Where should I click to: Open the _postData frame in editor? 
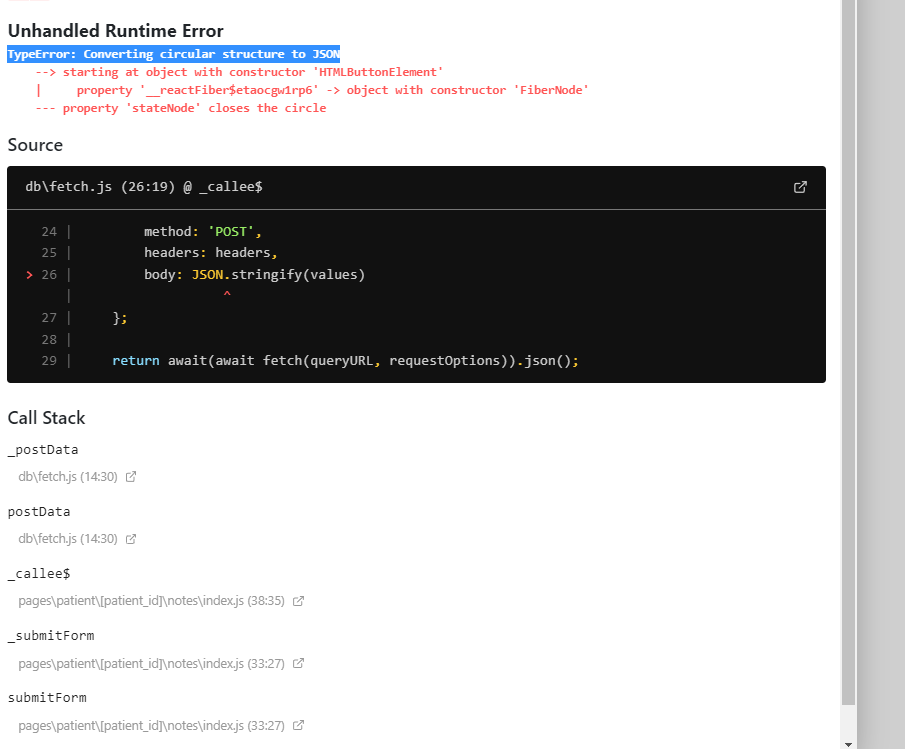point(131,477)
